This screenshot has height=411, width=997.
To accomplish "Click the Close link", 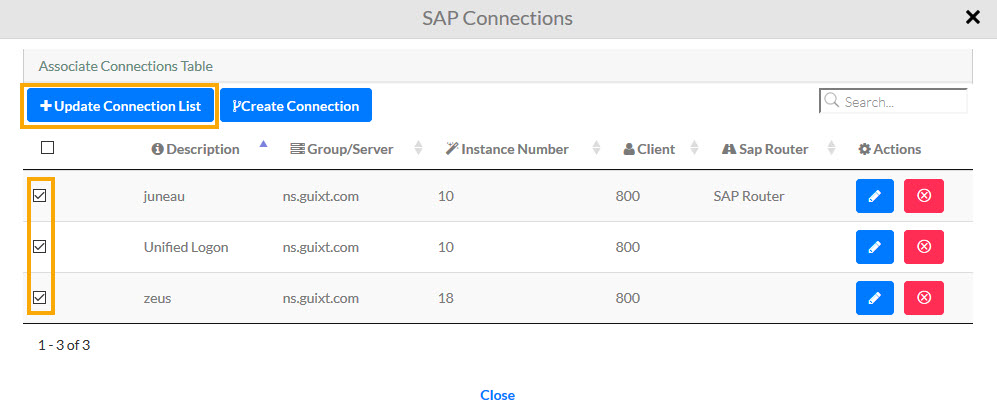I will click(497, 395).
